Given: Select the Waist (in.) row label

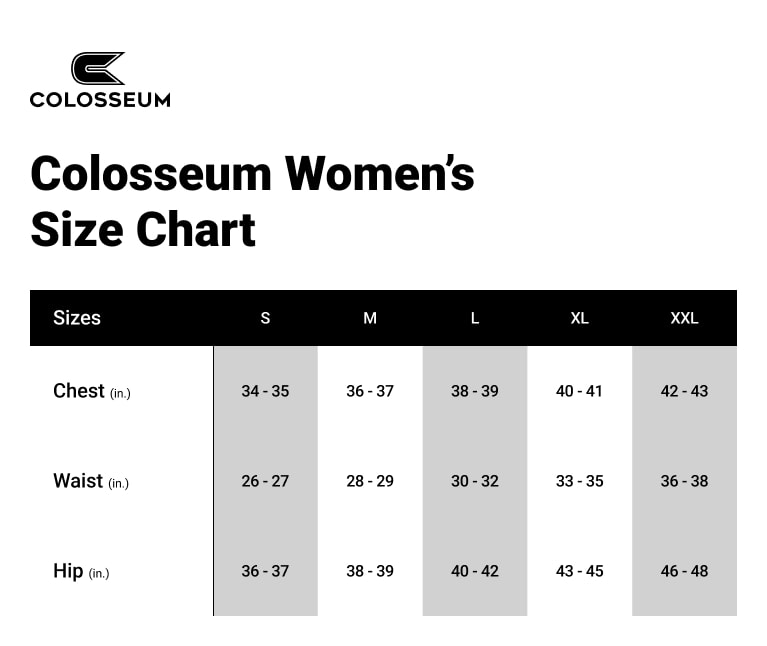Looking at the screenshot, I should tap(91, 481).
